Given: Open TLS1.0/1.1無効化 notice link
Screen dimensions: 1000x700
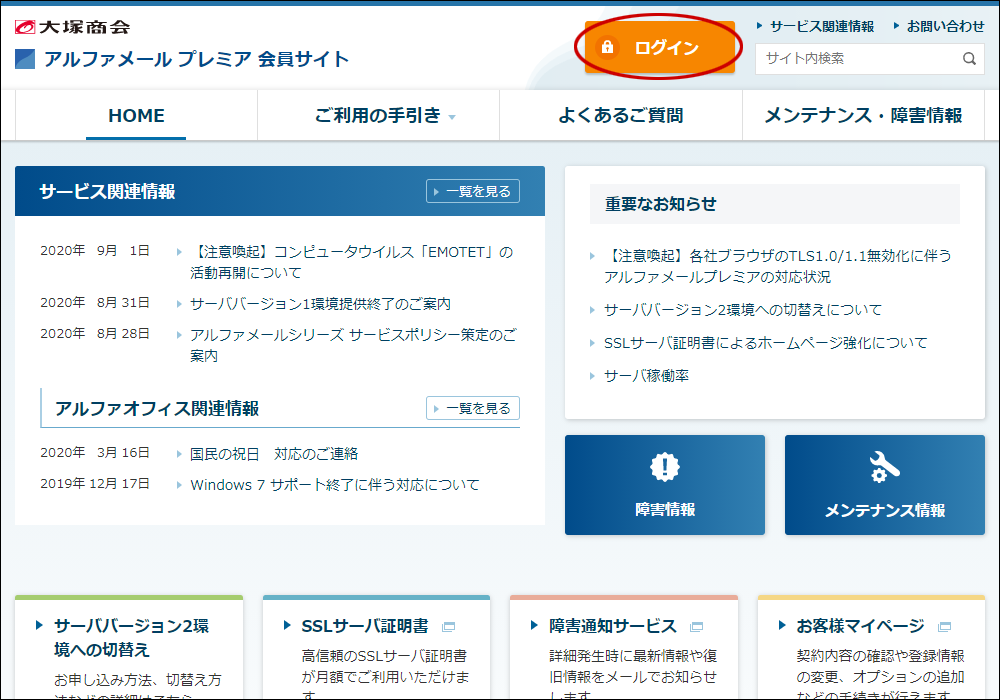Looking at the screenshot, I should coord(777,266).
